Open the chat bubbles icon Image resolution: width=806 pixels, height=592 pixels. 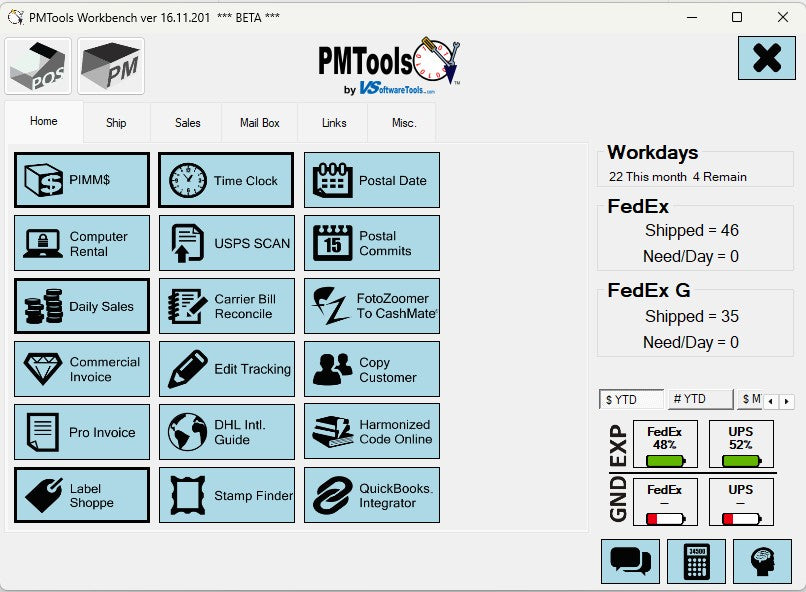tap(630, 561)
